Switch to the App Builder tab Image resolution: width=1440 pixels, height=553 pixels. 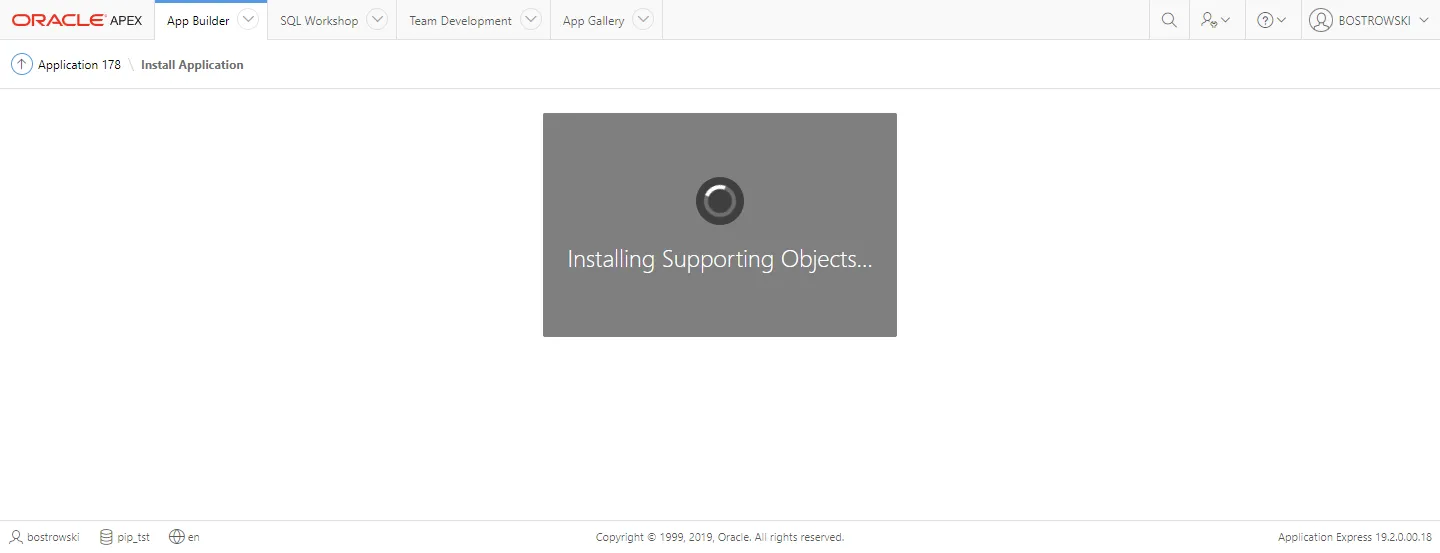[x=198, y=21]
